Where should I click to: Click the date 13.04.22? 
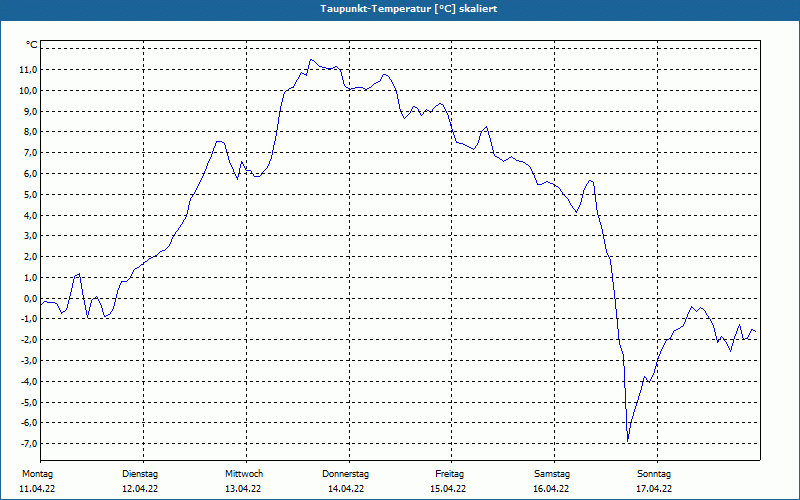(243, 489)
